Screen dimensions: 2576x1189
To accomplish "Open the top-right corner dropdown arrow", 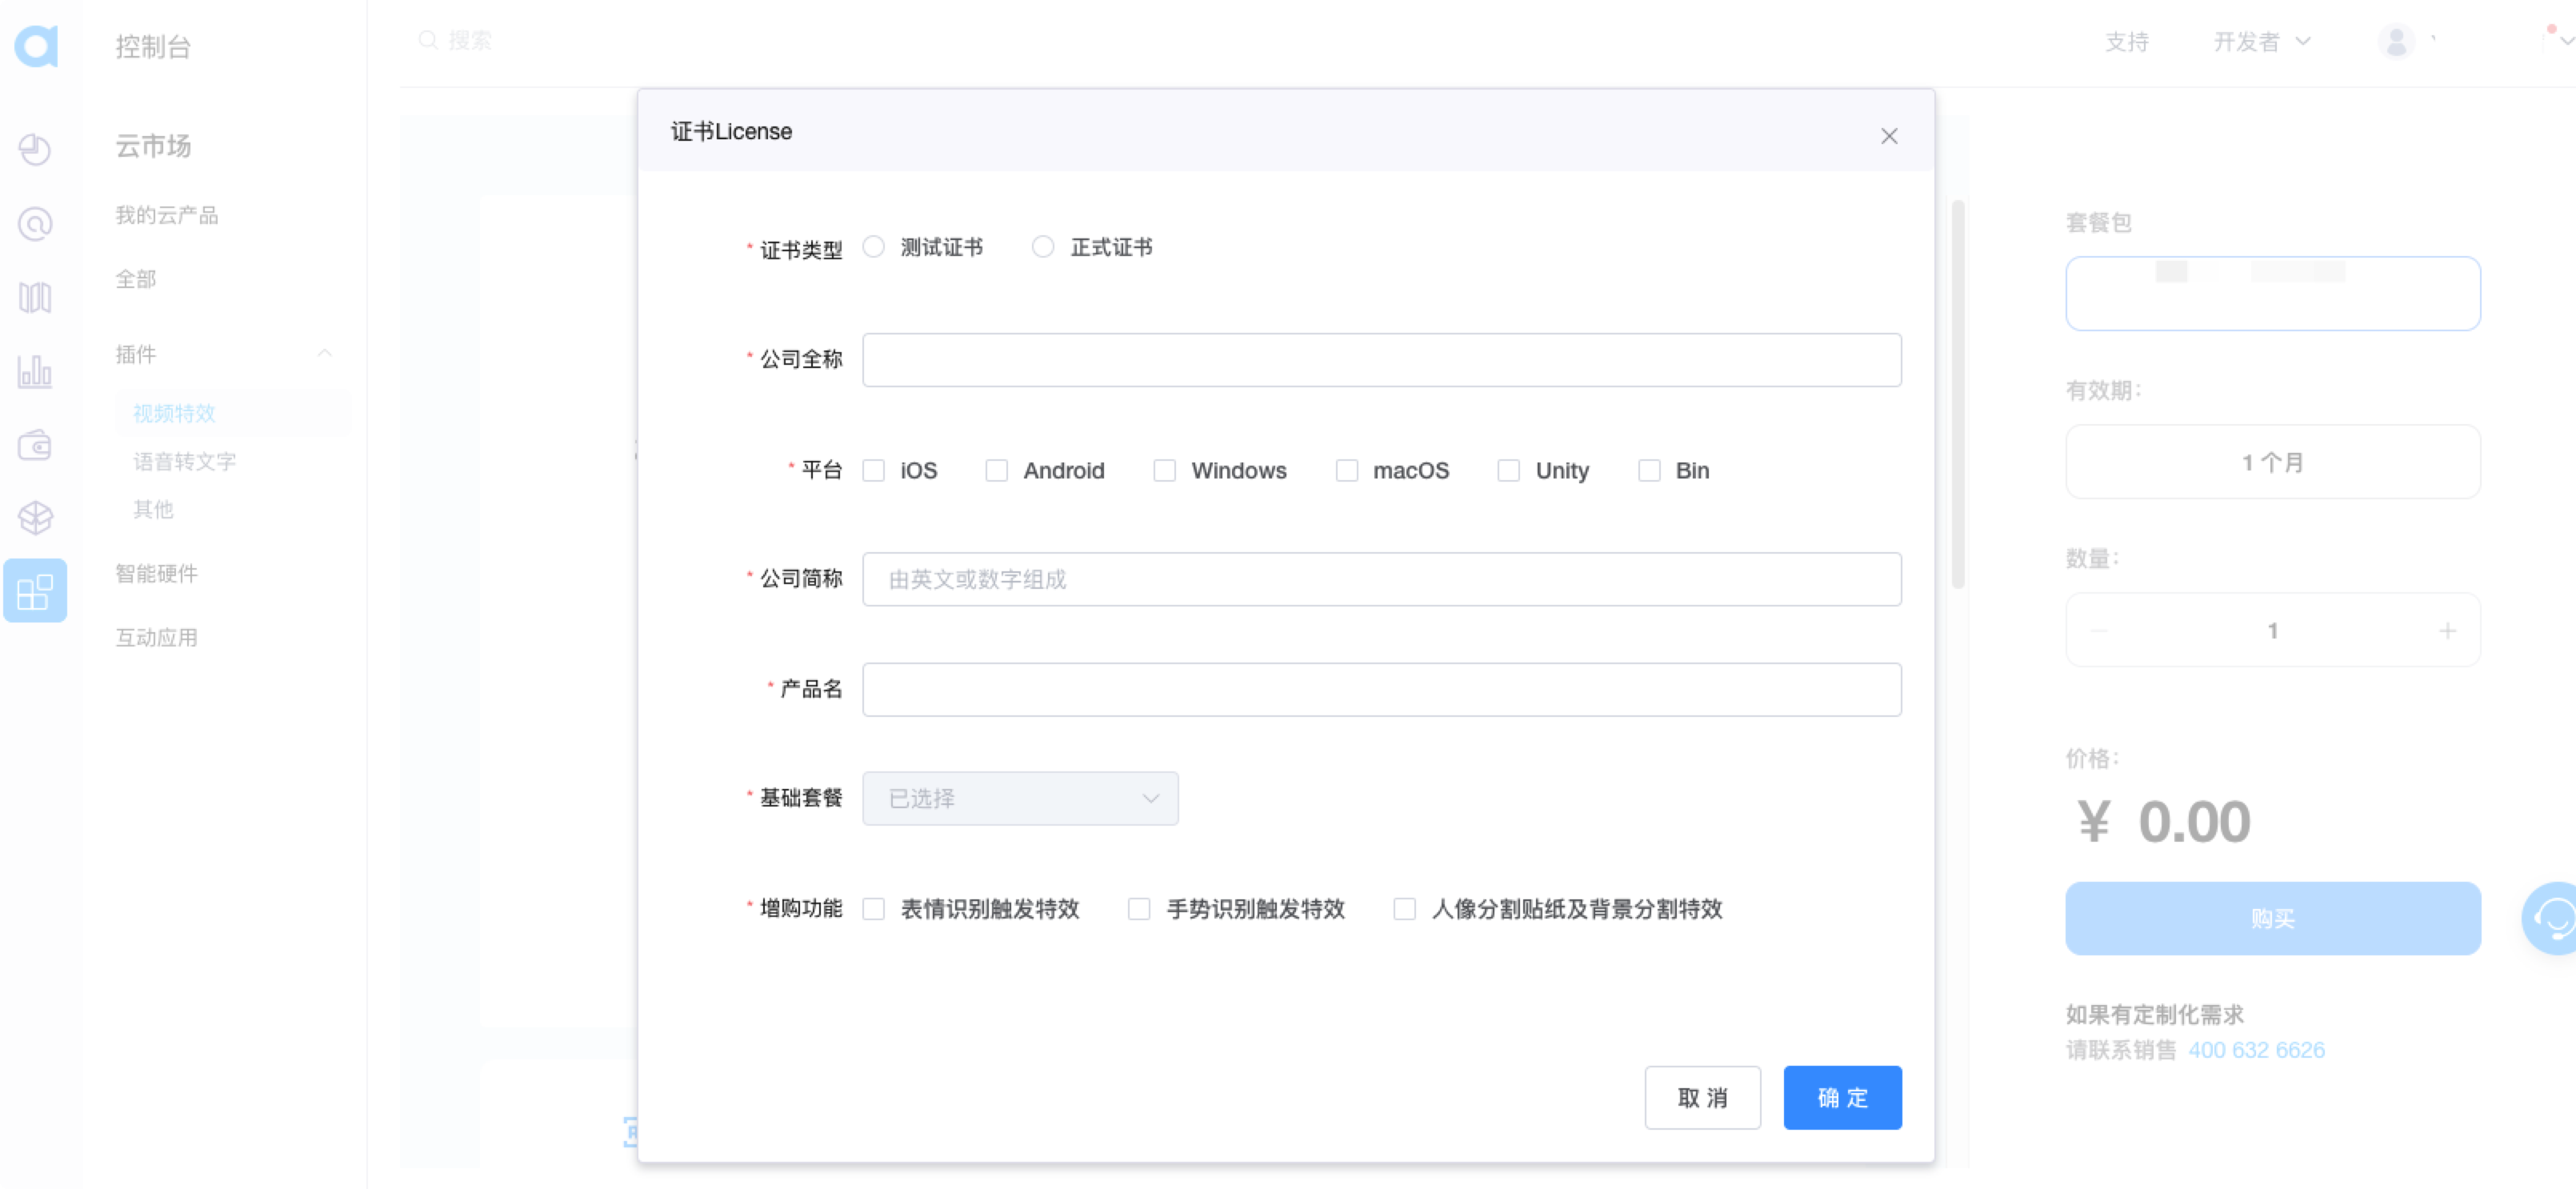I will click(2567, 41).
